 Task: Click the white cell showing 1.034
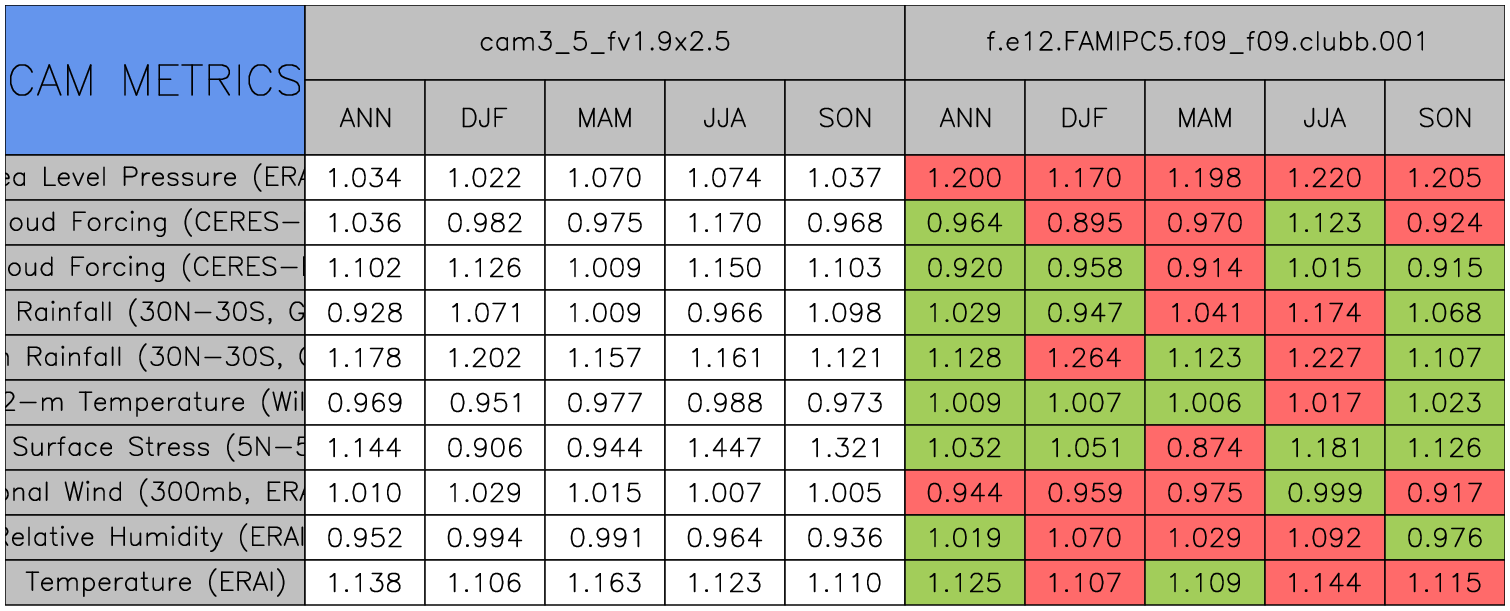tap(365, 178)
